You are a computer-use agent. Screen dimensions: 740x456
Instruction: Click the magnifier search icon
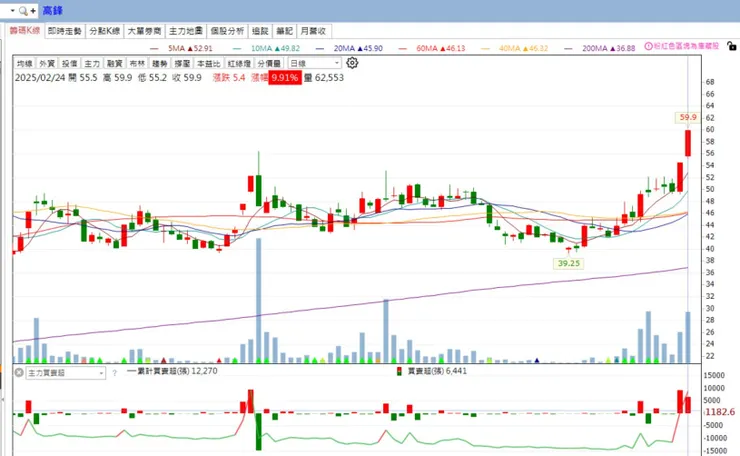[23, 10]
